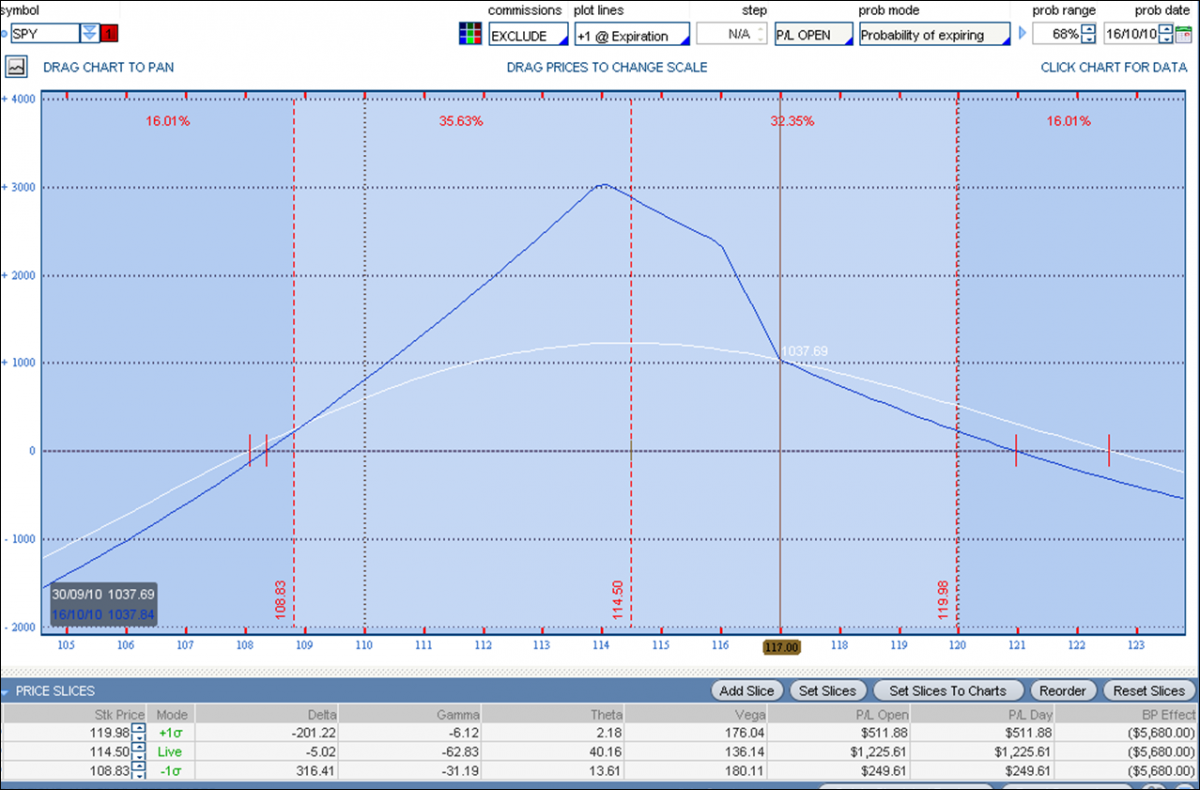The height and width of the screenshot is (790, 1200).
Task: Click the Vega column header
Action: point(698,714)
